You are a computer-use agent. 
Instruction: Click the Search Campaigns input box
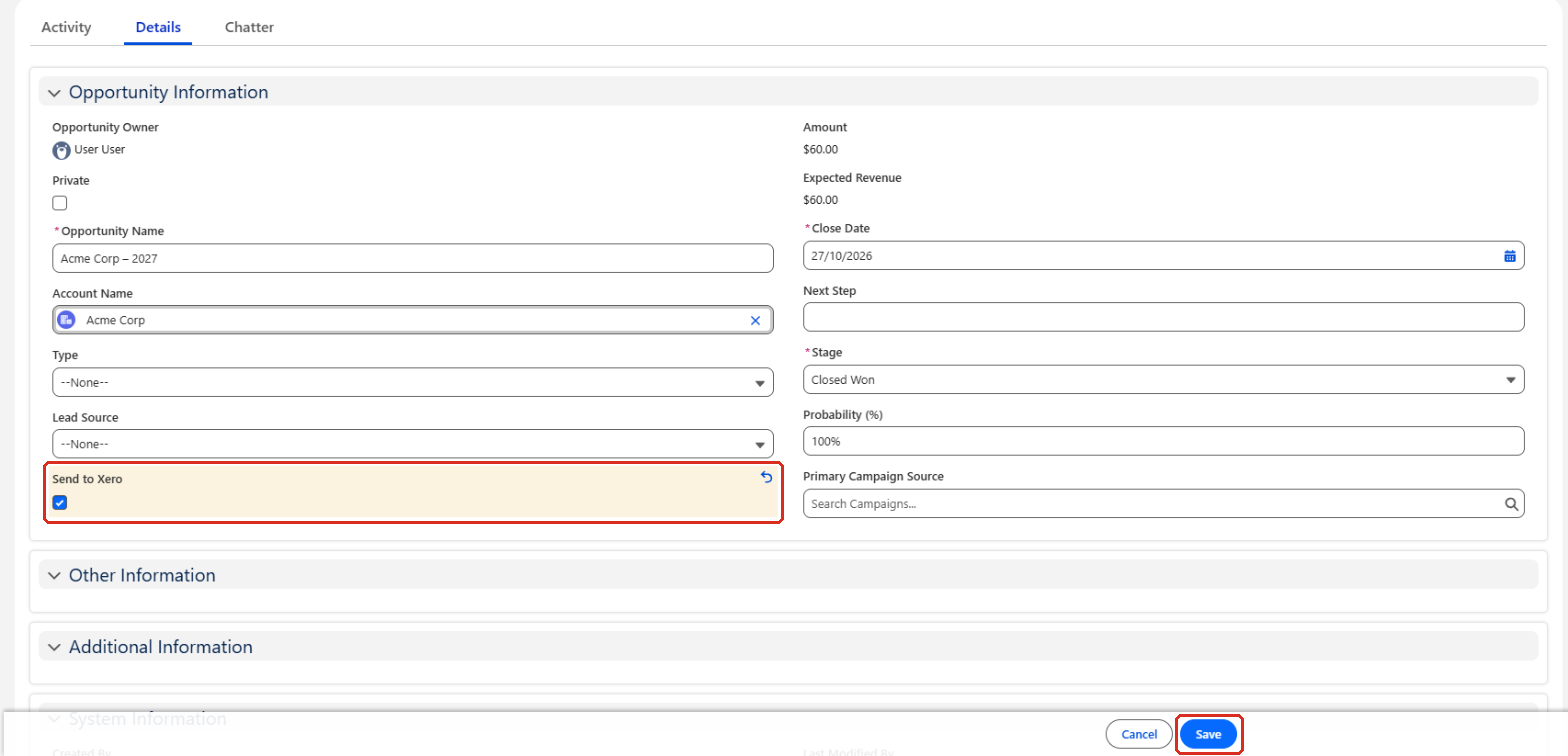tap(1164, 504)
